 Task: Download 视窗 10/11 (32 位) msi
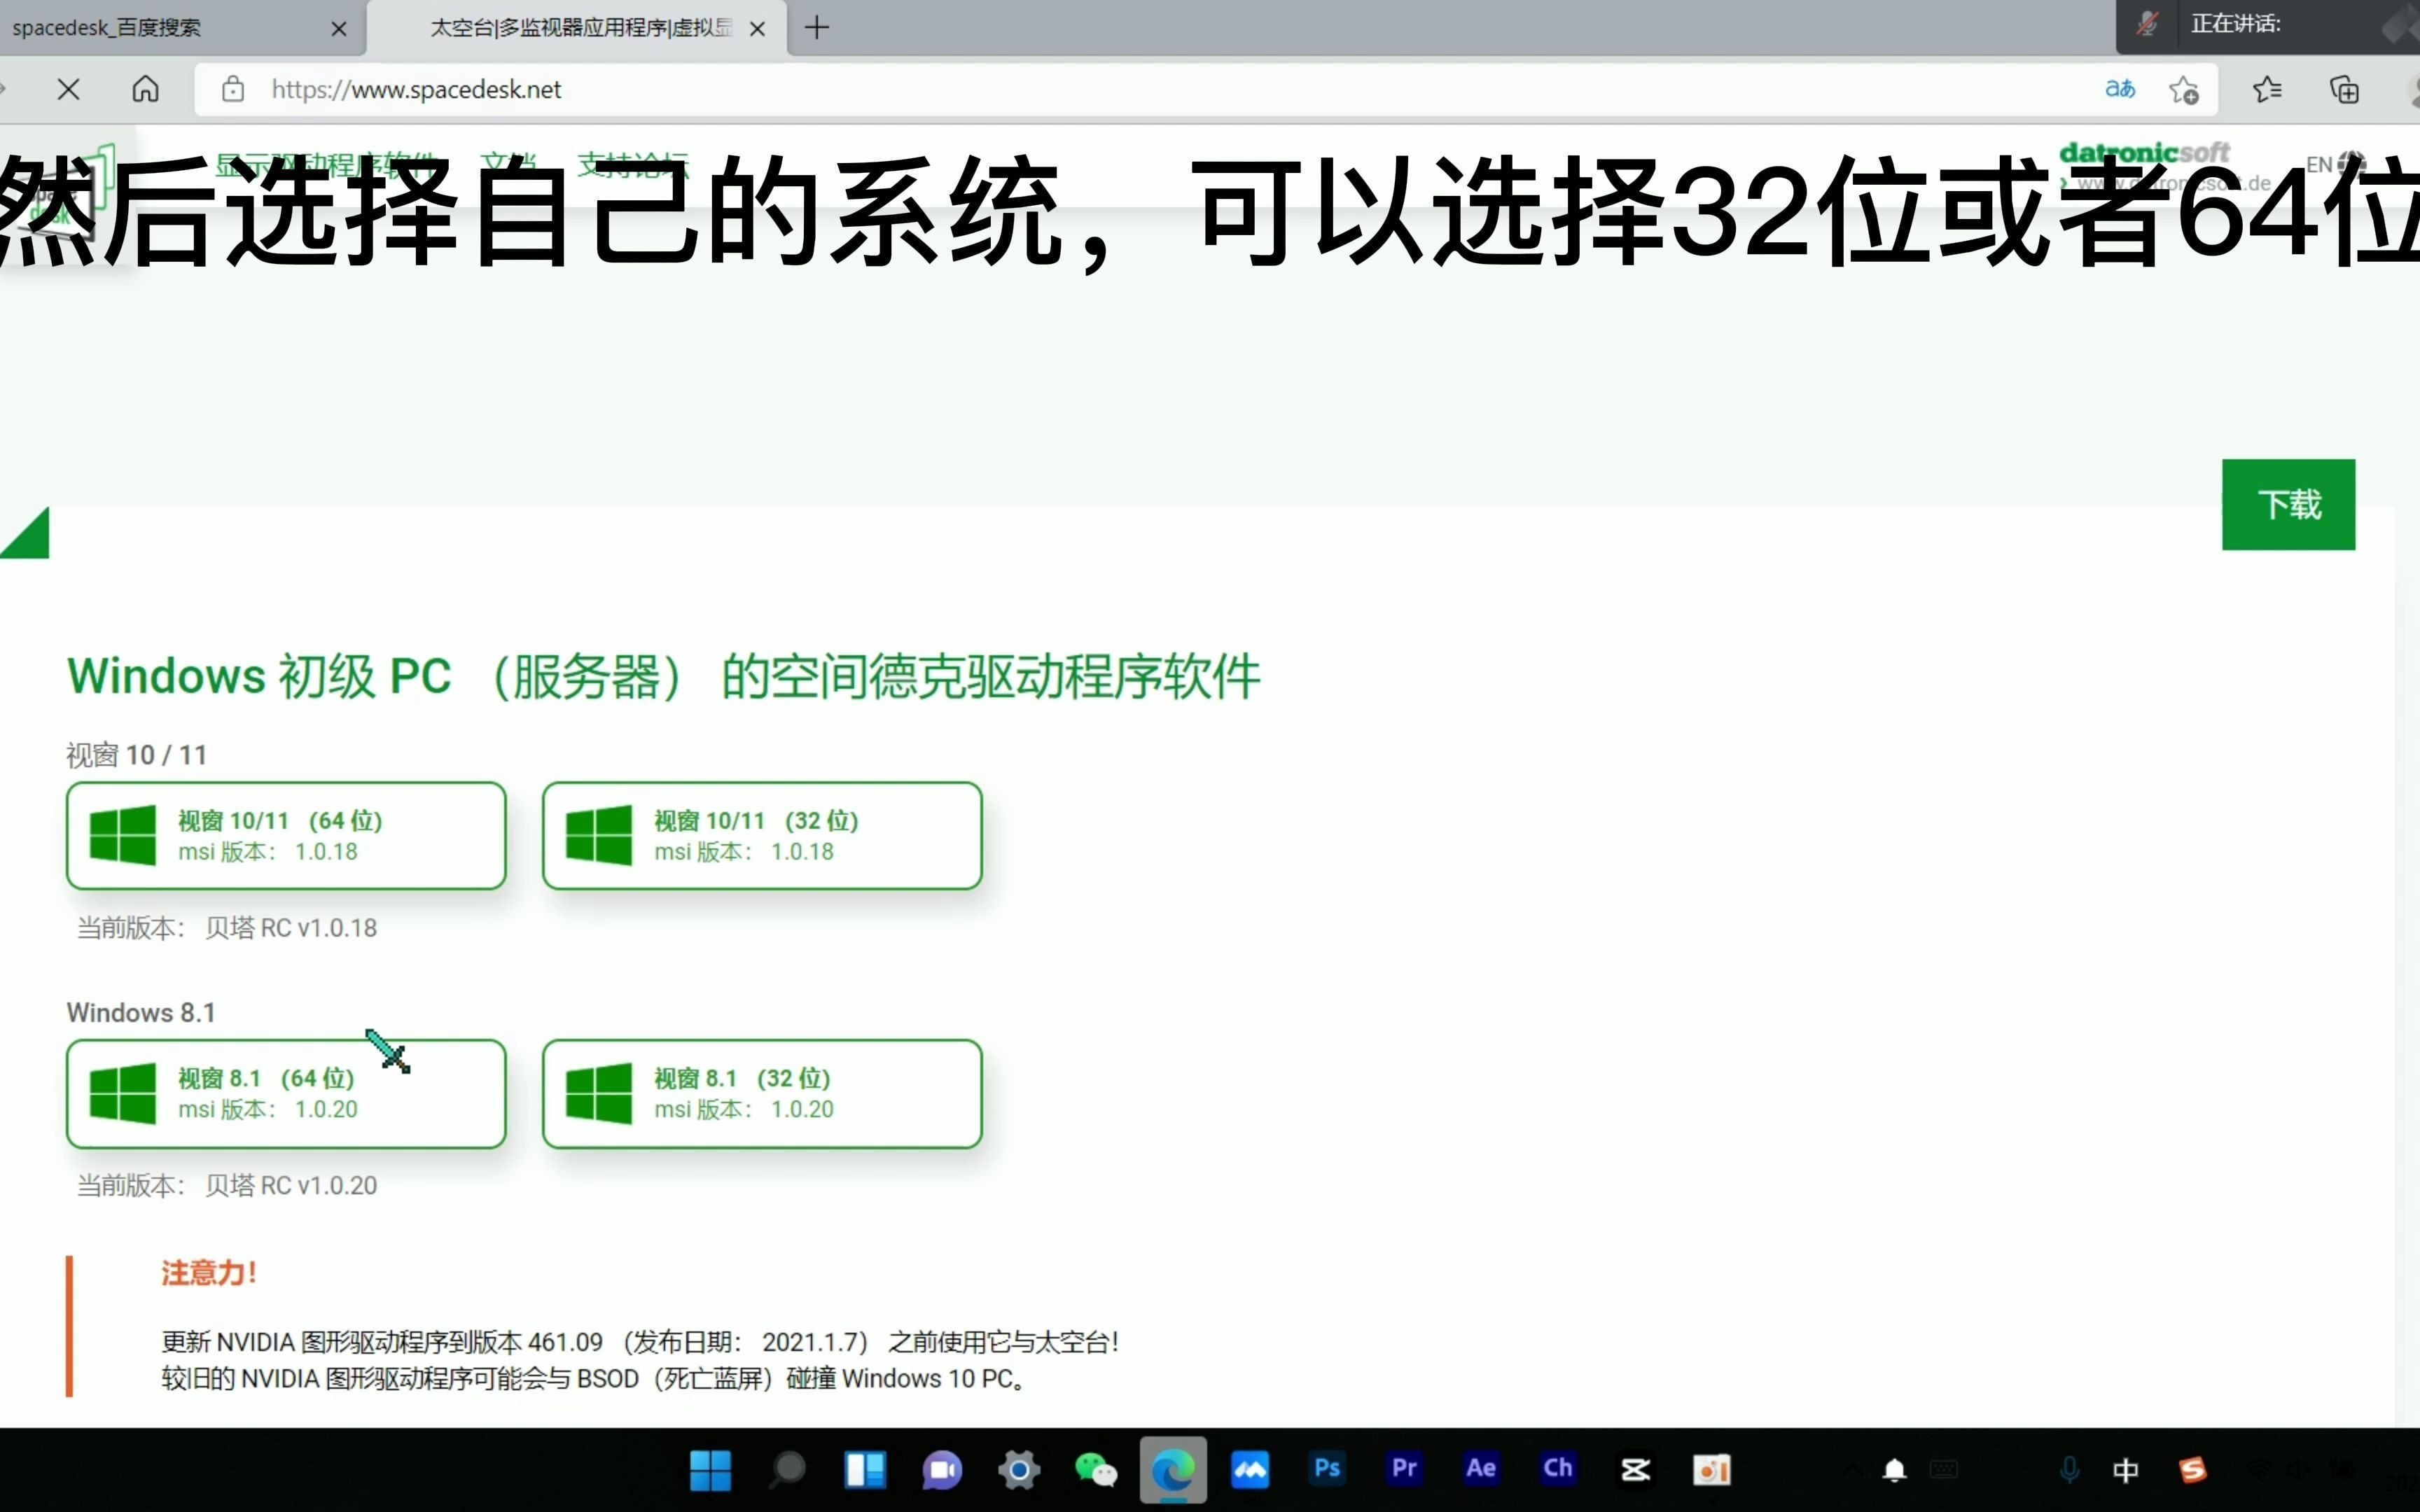coord(762,835)
